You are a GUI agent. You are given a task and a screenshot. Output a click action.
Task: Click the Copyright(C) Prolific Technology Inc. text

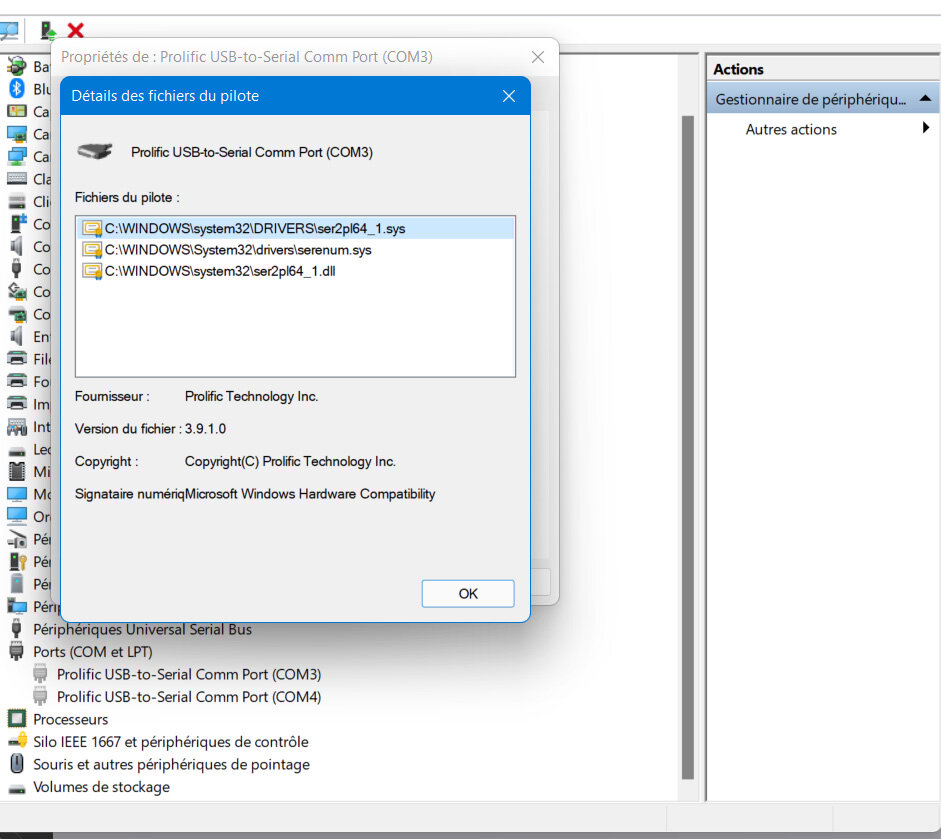click(x=290, y=461)
